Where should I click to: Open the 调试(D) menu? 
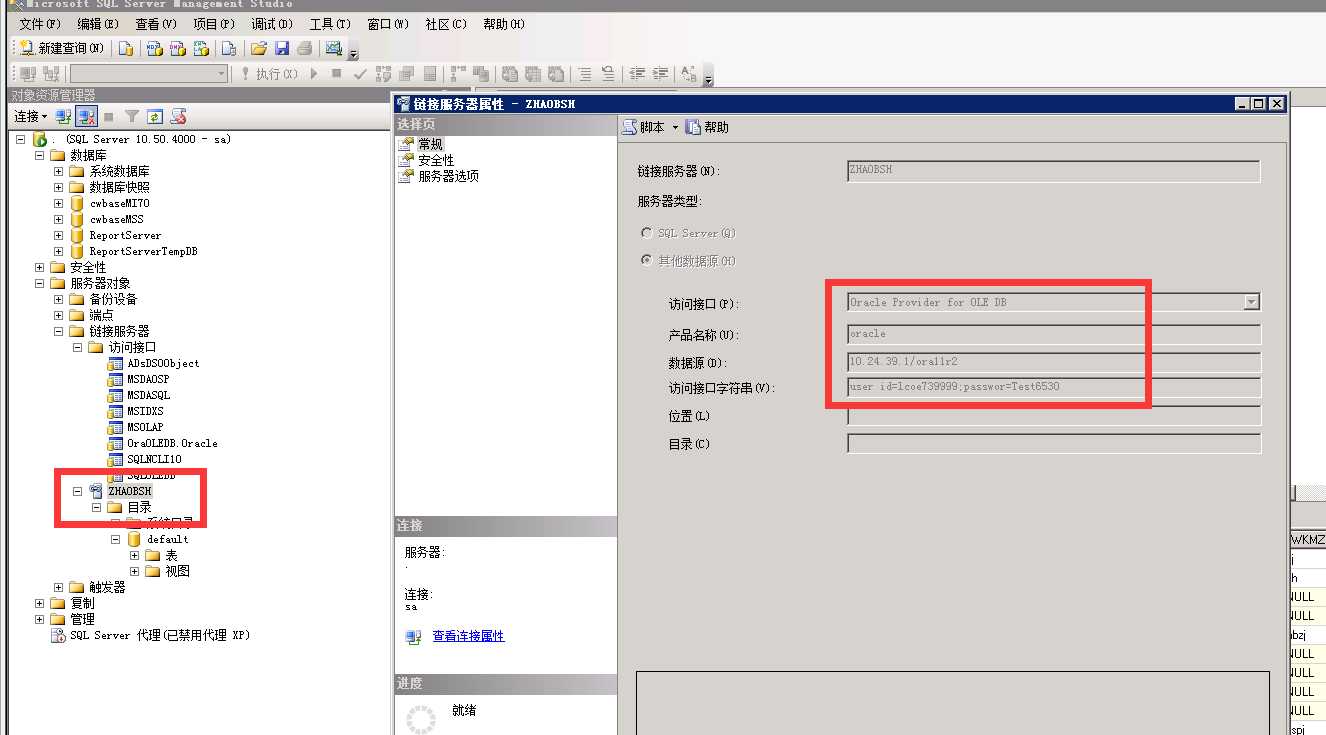click(x=272, y=24)
